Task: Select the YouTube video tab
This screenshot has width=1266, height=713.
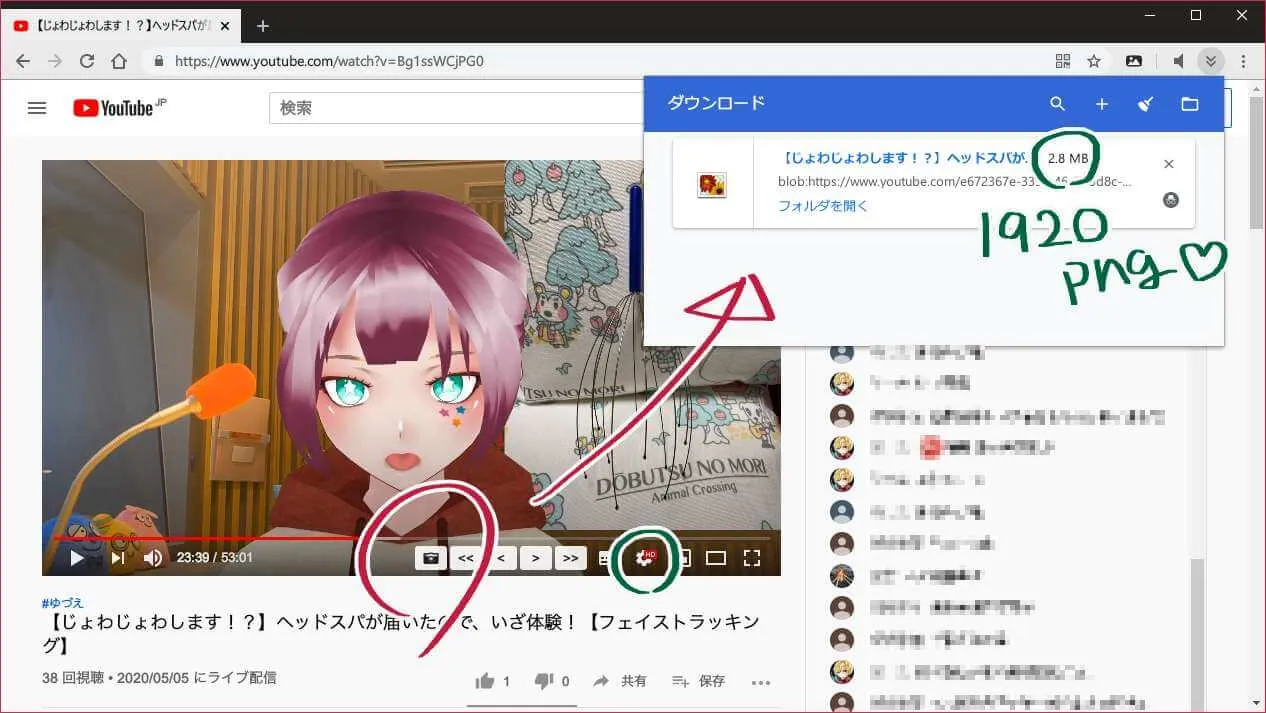Action: point(120,26)
